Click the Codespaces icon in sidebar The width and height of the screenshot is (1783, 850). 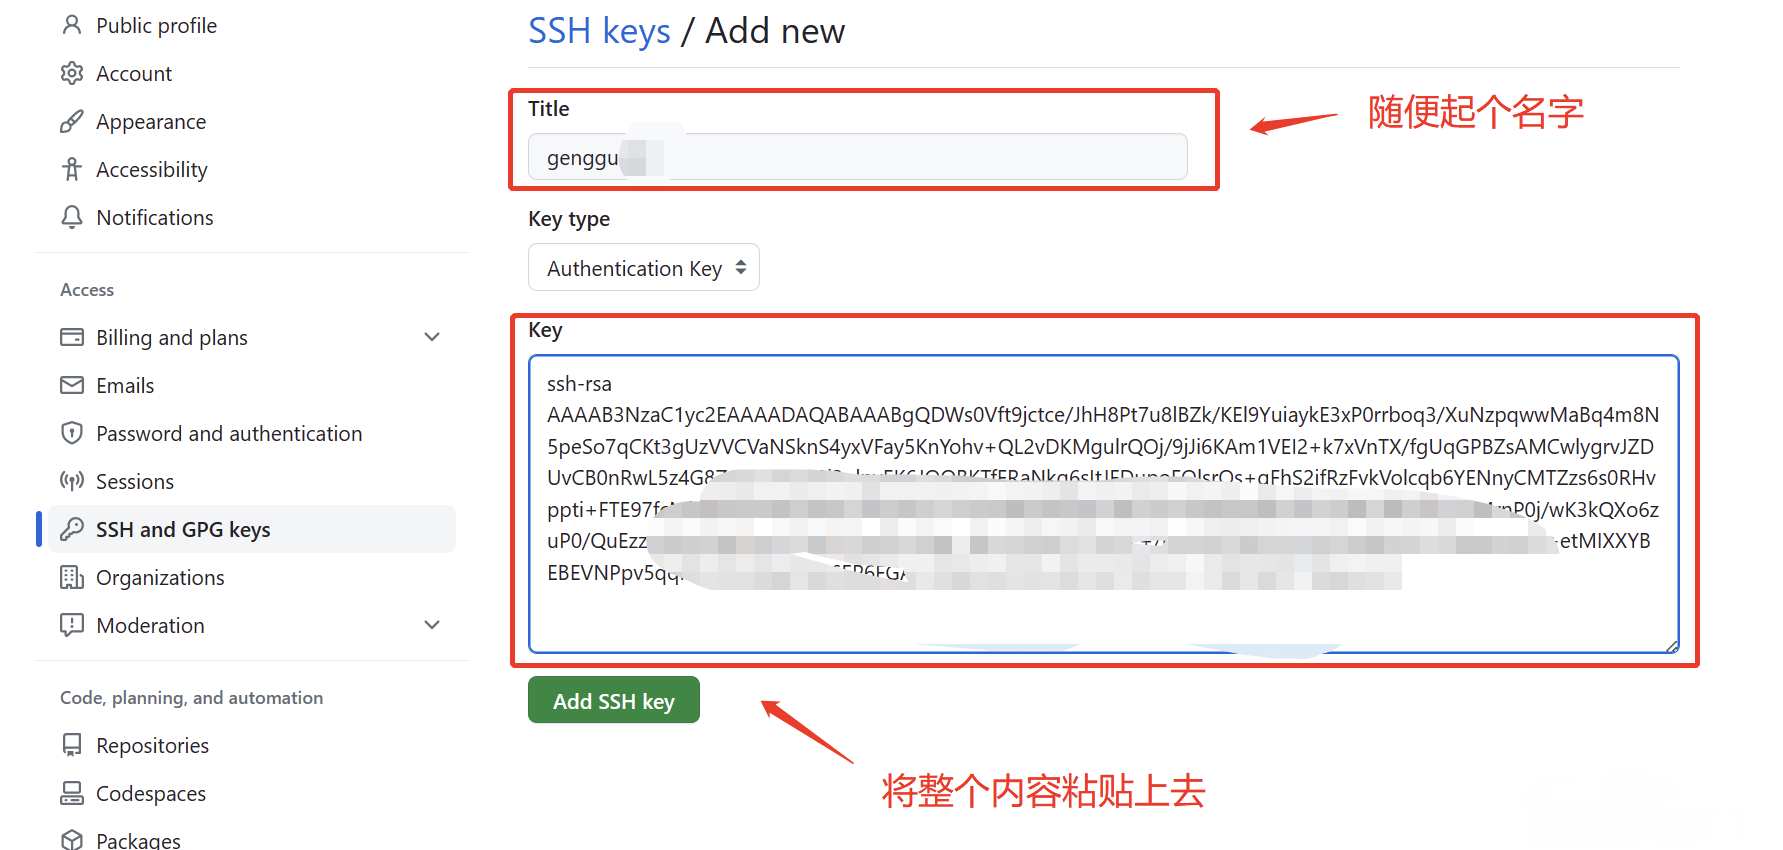coord(72,793)
